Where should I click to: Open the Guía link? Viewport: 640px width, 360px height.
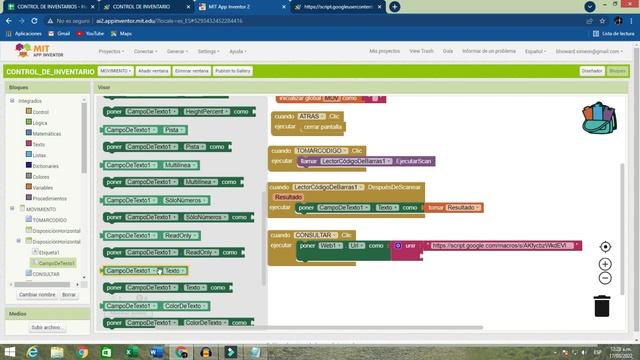448,51
